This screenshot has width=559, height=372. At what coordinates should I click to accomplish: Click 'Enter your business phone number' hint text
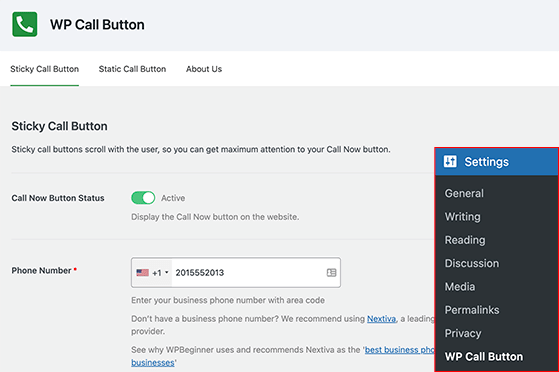point(228,300)
